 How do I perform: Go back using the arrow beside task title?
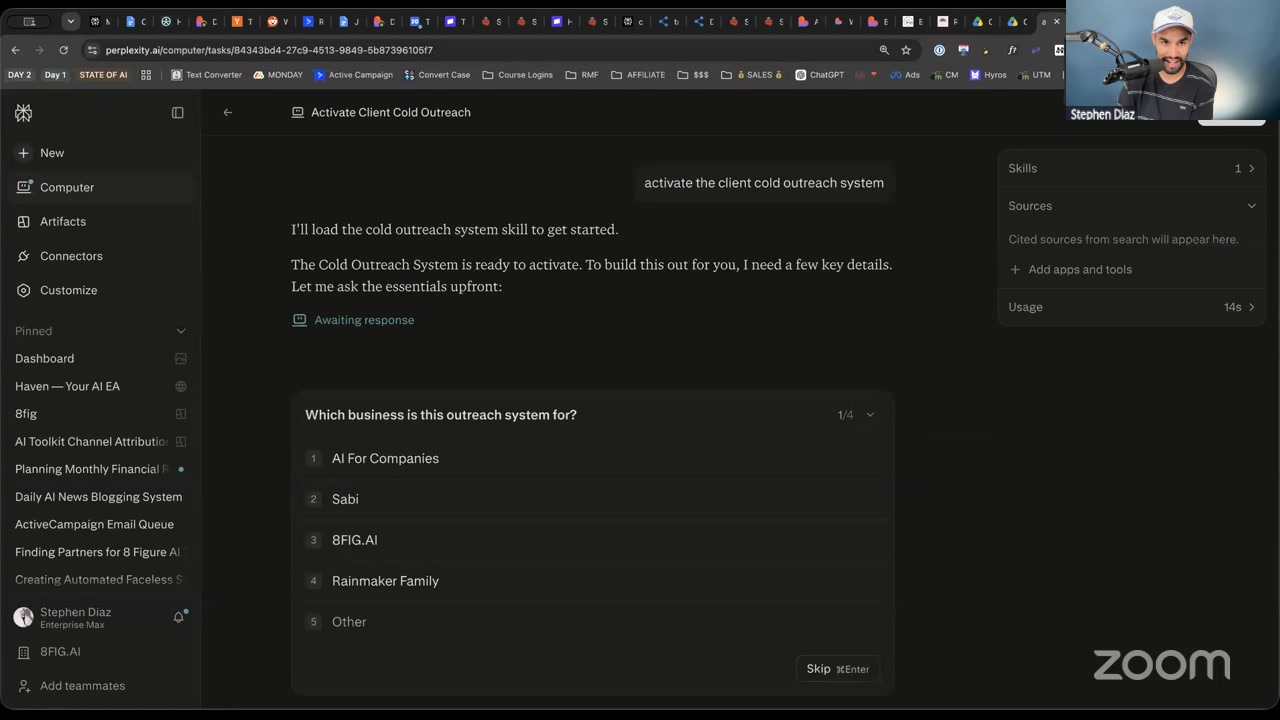coord(228,113)
